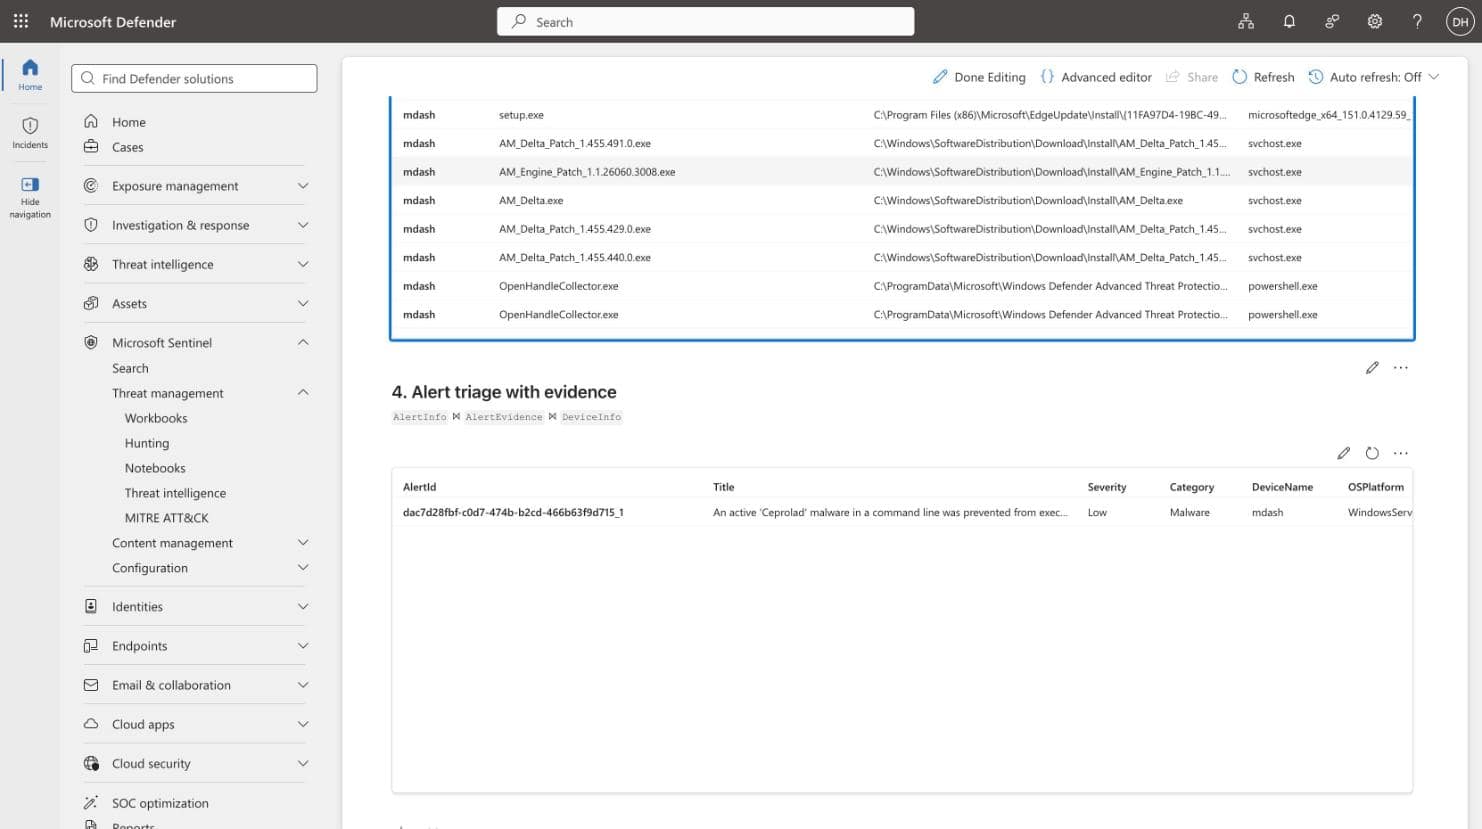
Task: Click Done Editing button
Action: (979, 77)
